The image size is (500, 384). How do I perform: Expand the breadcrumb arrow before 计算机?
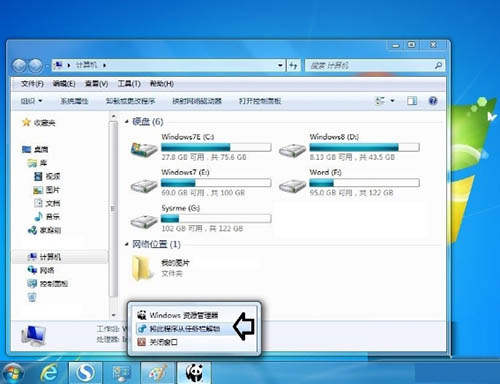tap(69, 65)
